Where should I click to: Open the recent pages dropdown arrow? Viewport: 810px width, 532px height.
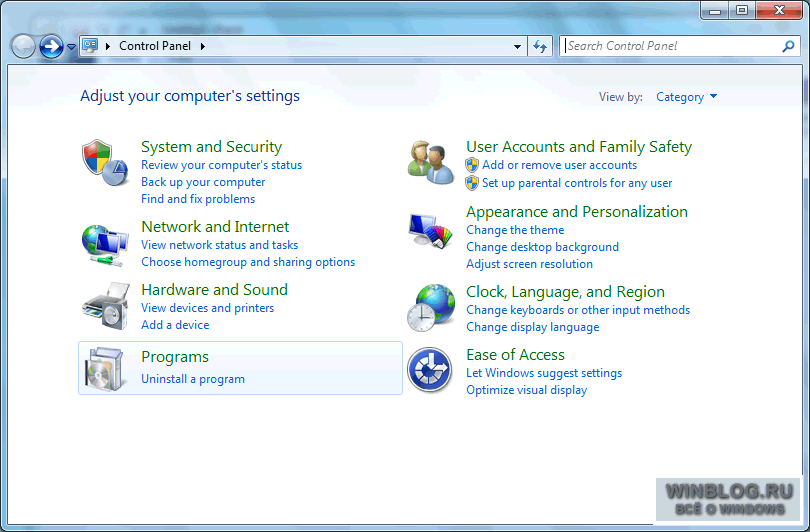[x=71, y=47]
